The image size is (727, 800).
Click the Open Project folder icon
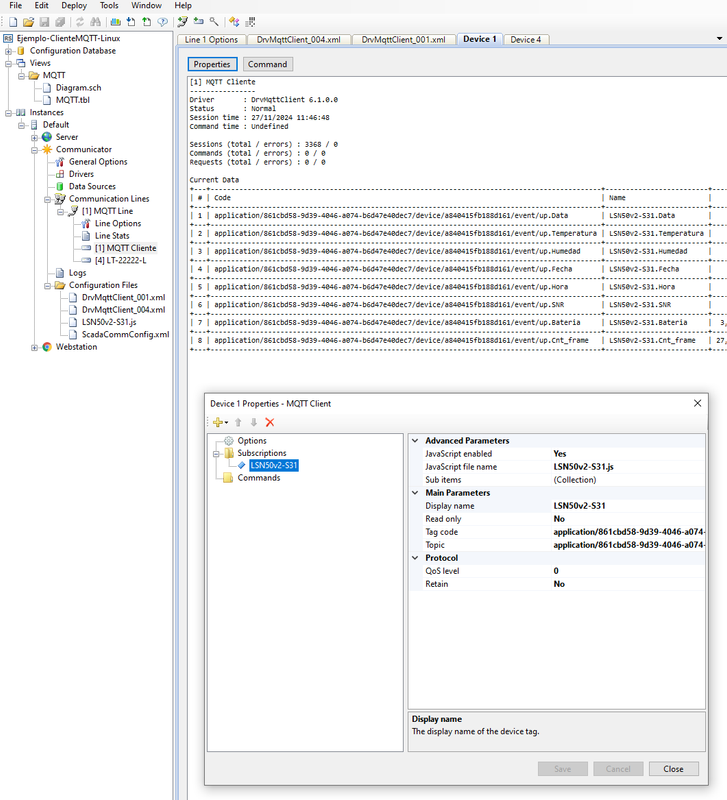tap(29, 22)
